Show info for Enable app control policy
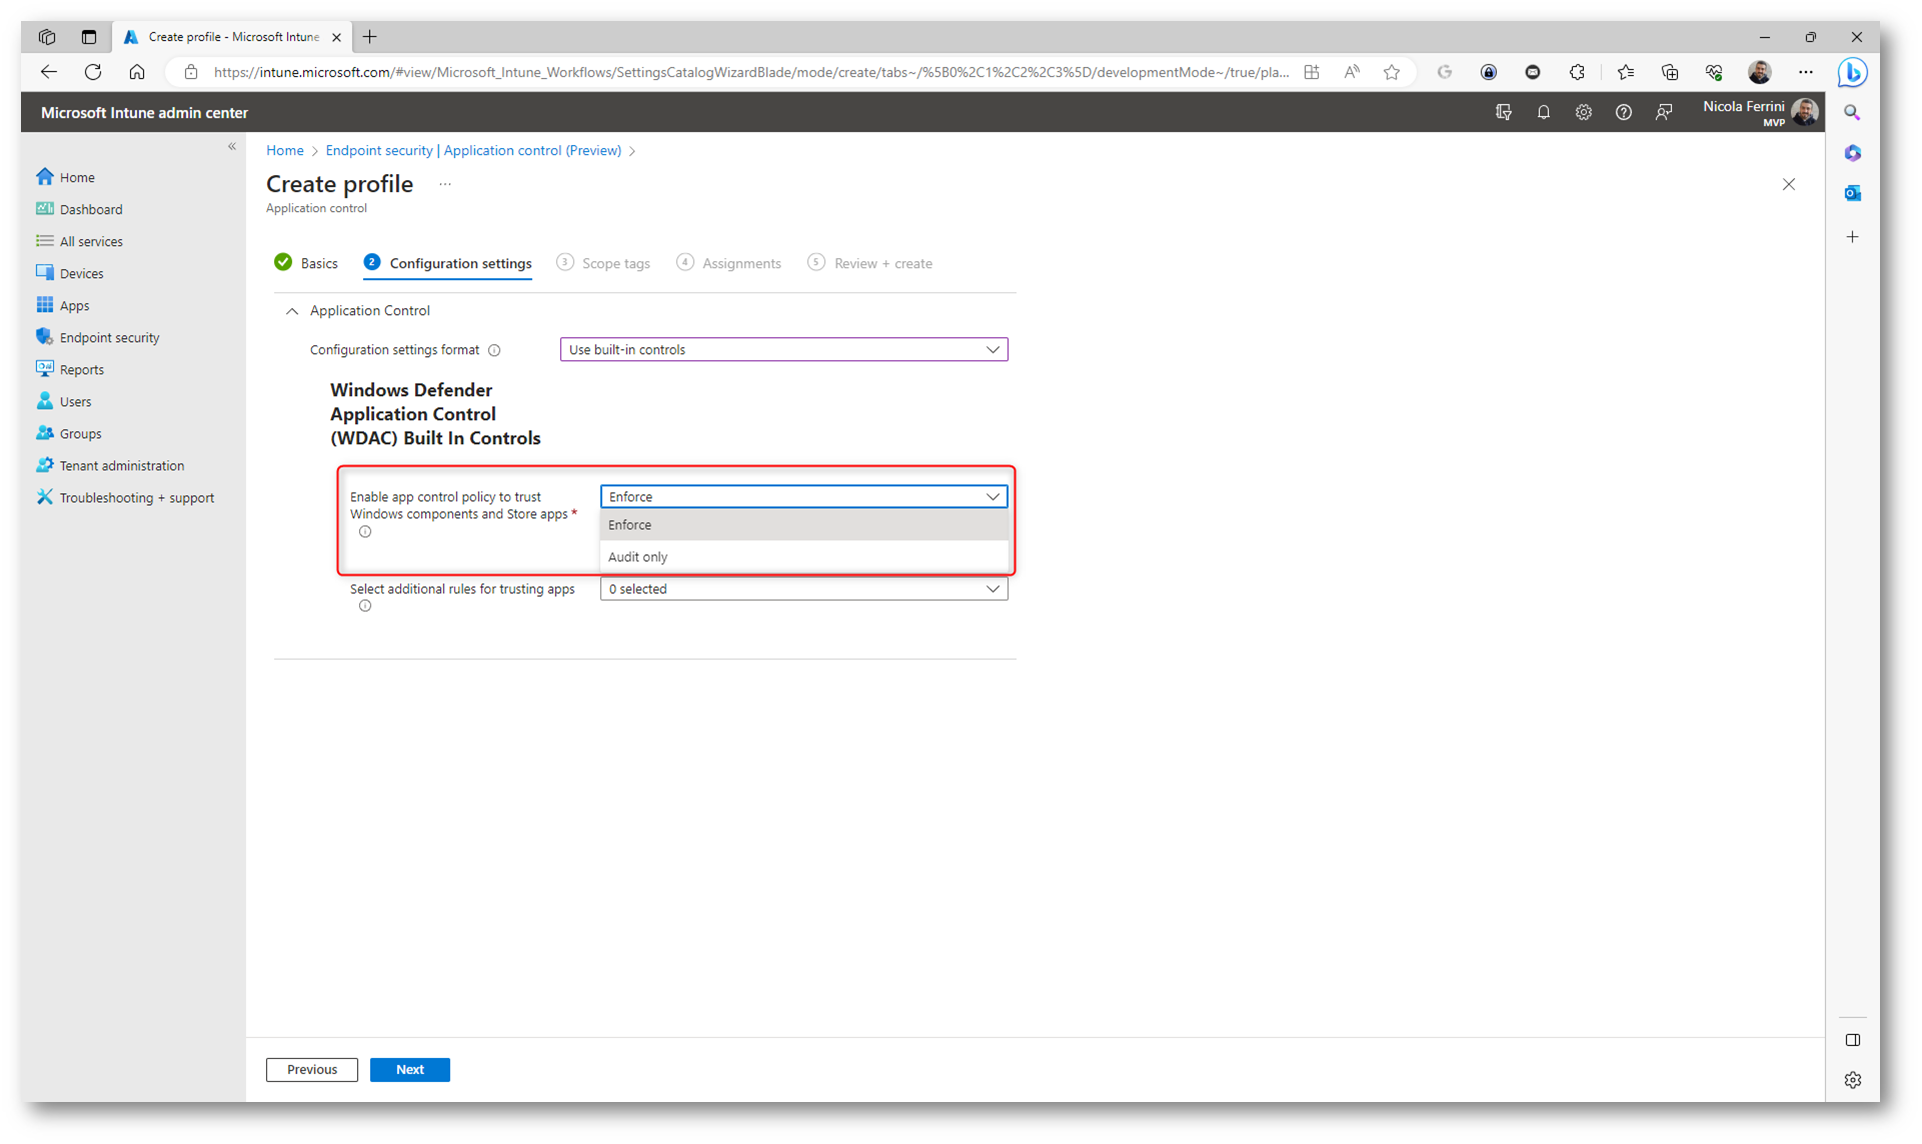Viewport: 1922px width, 1144px height. coord(365,532)
